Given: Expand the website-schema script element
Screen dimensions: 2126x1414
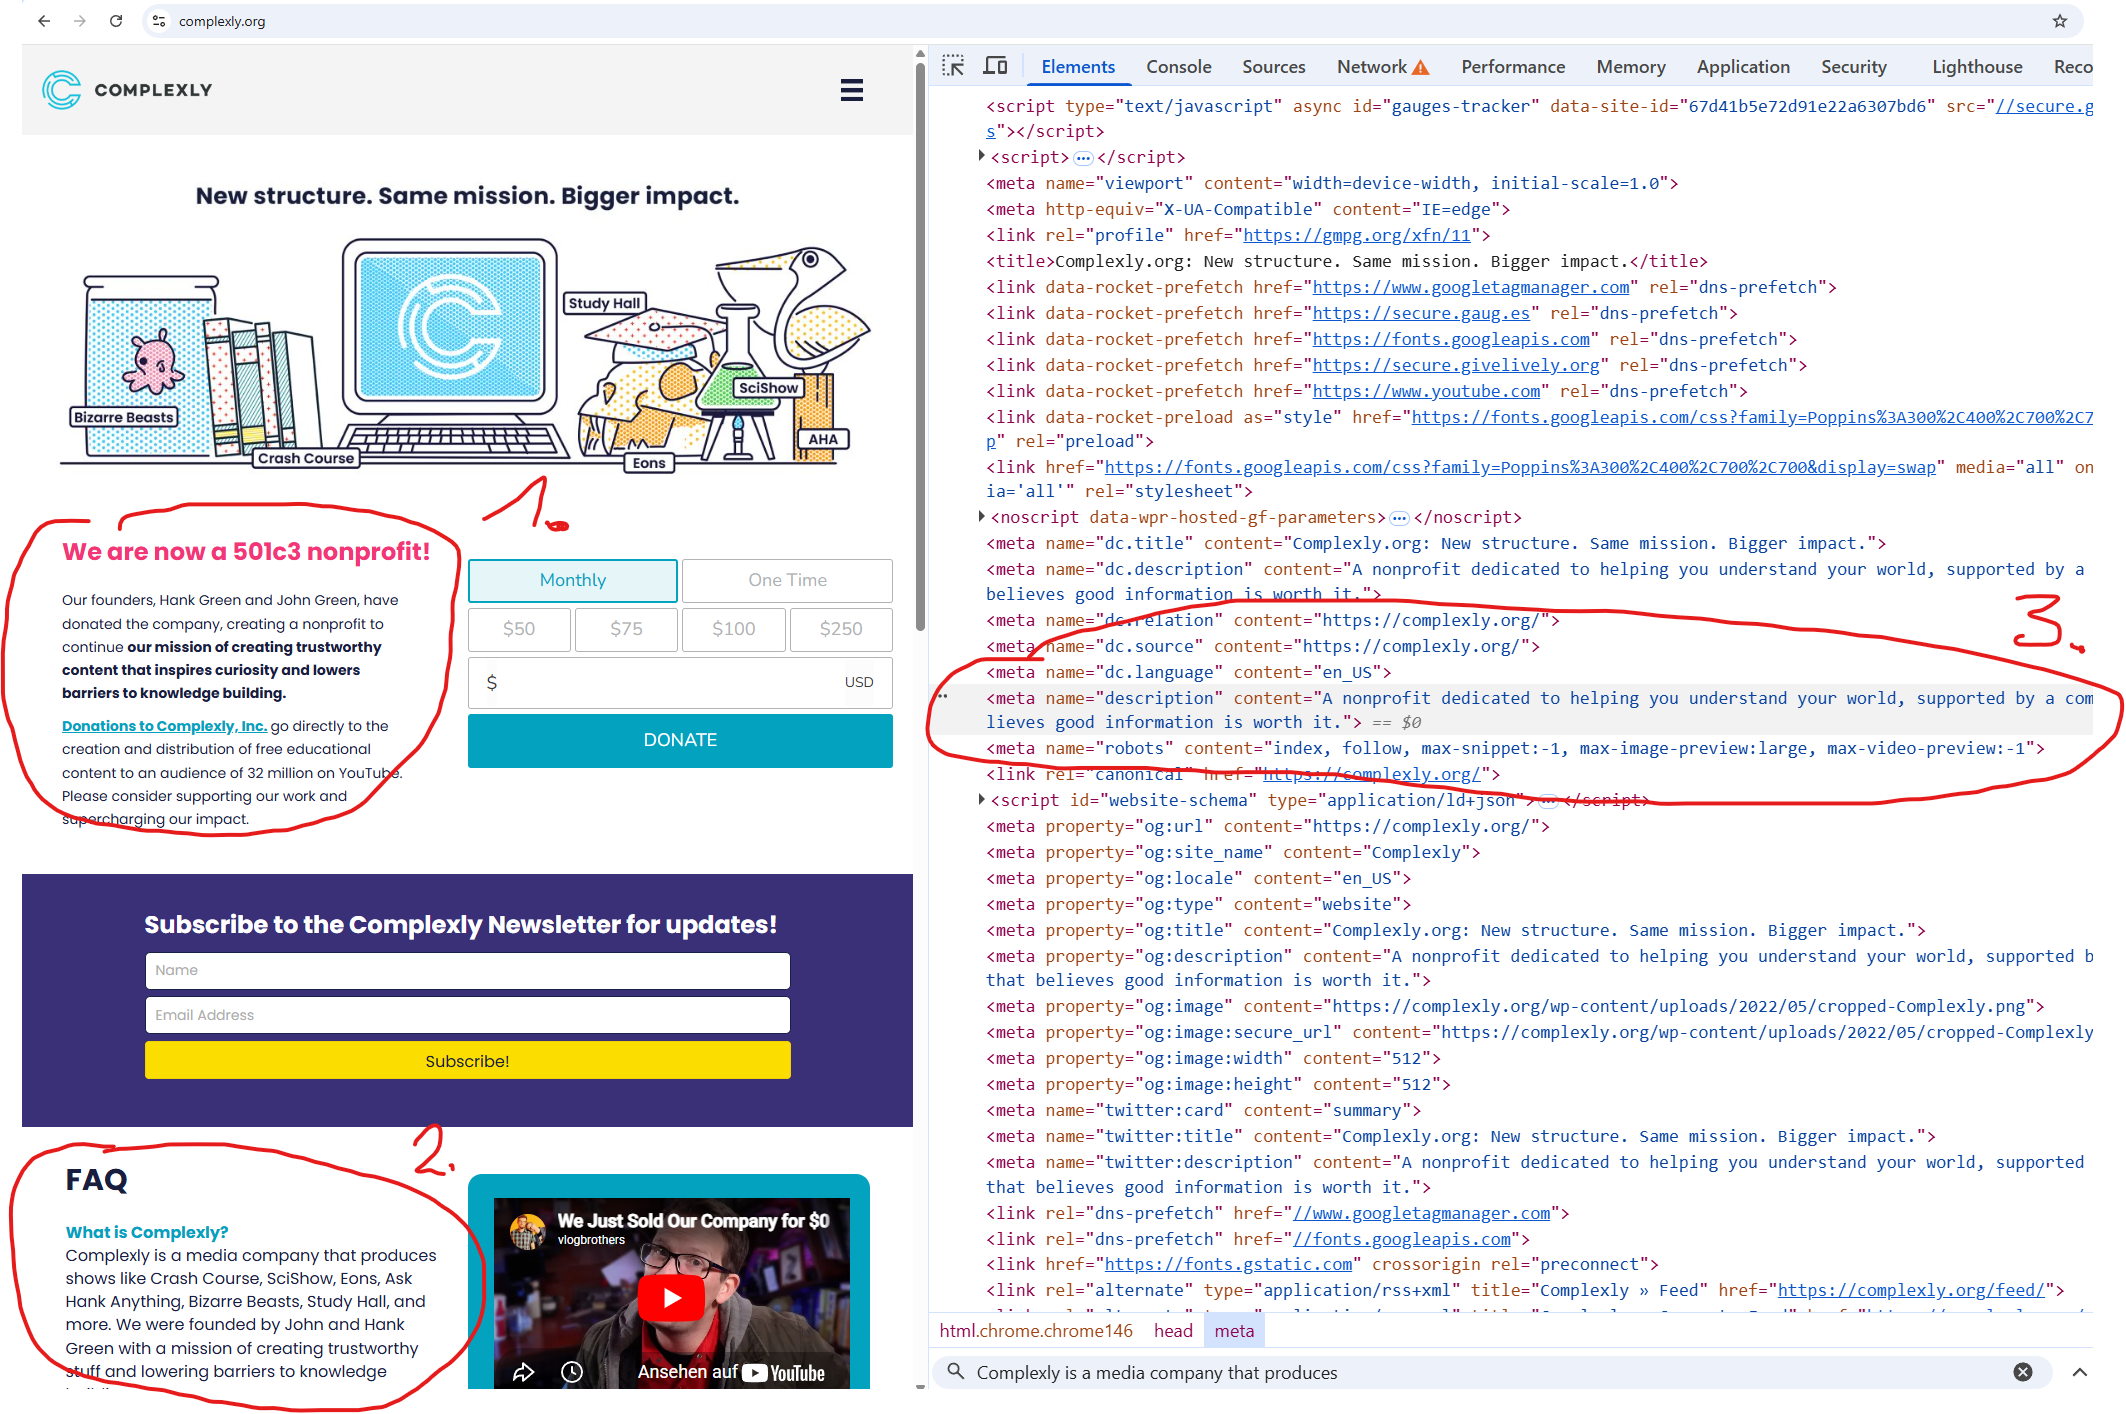Looking at the screenshot, I should [x=982, y=799].
